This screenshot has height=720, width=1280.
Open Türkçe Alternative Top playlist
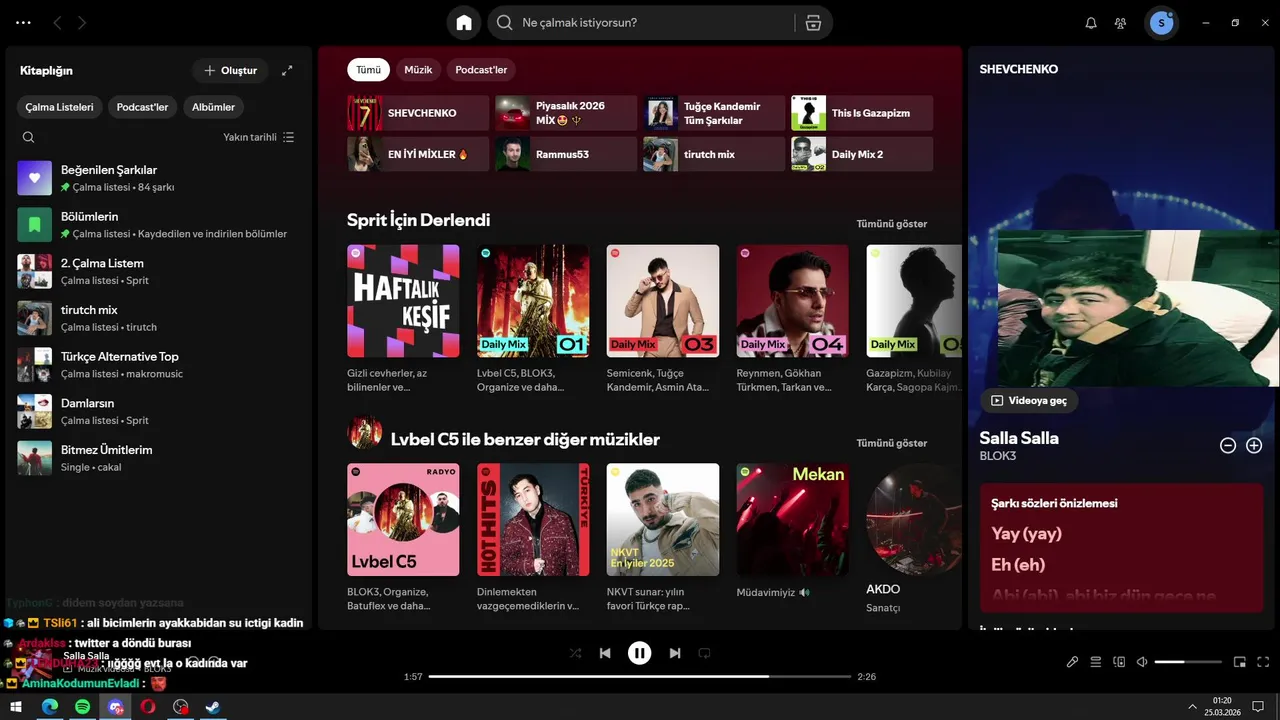(x=160, y=365)
